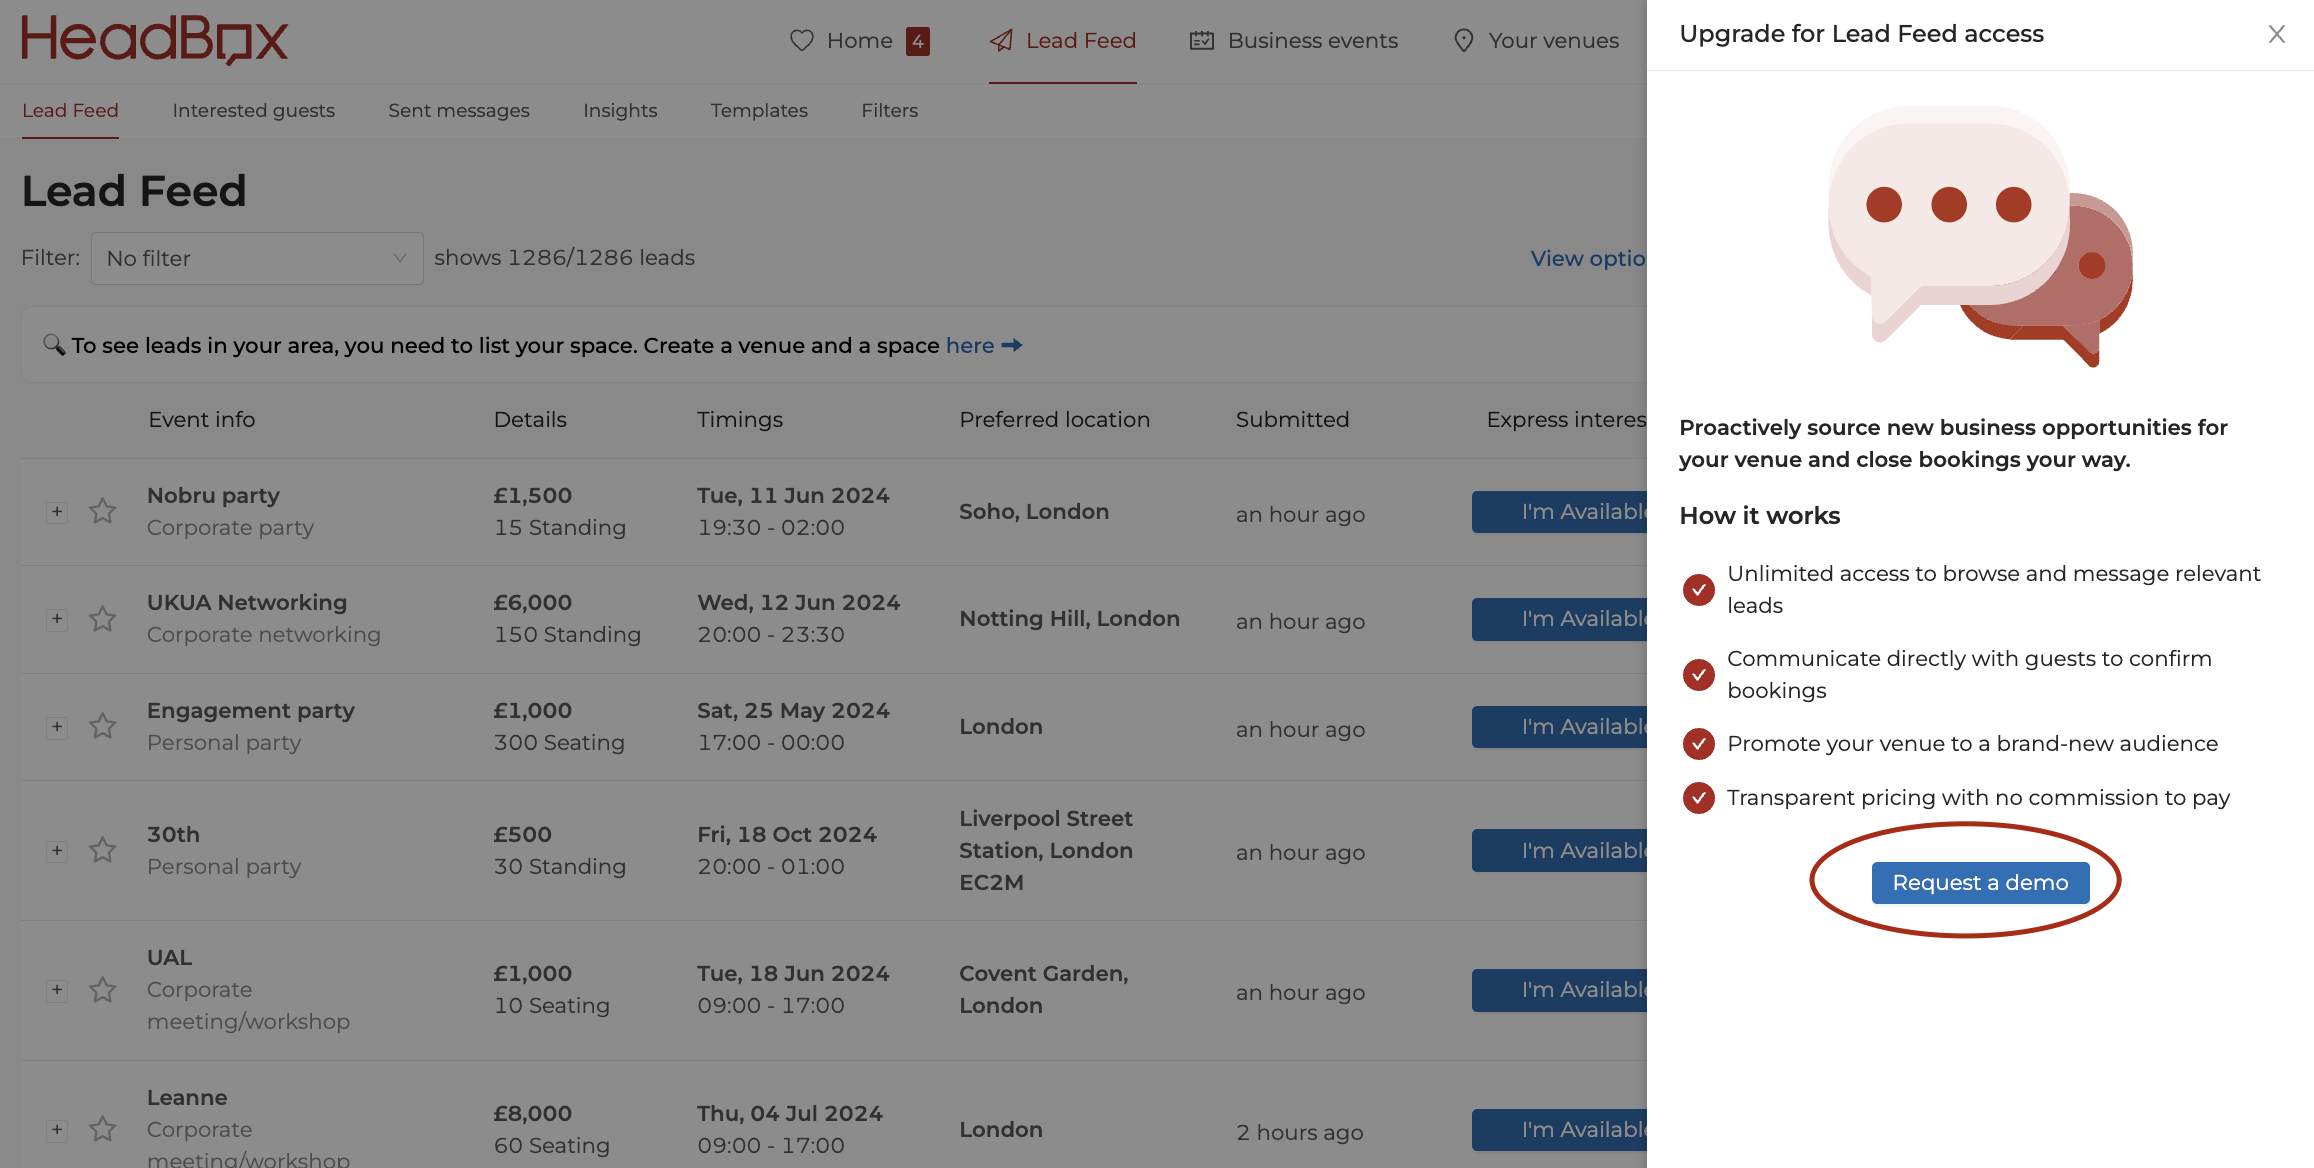
Task: Switch to the Templates tab
Action: 759,111
